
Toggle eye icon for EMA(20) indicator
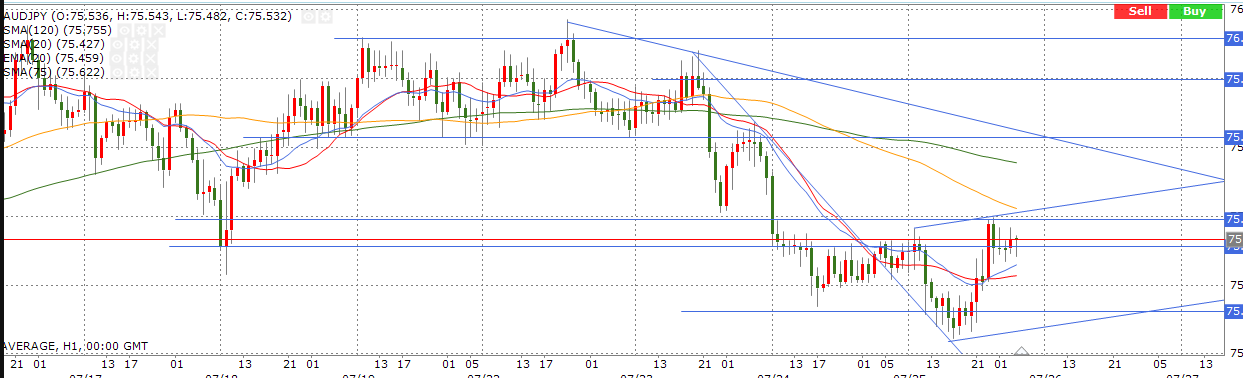pyautogui.click(x=117, y=59)
